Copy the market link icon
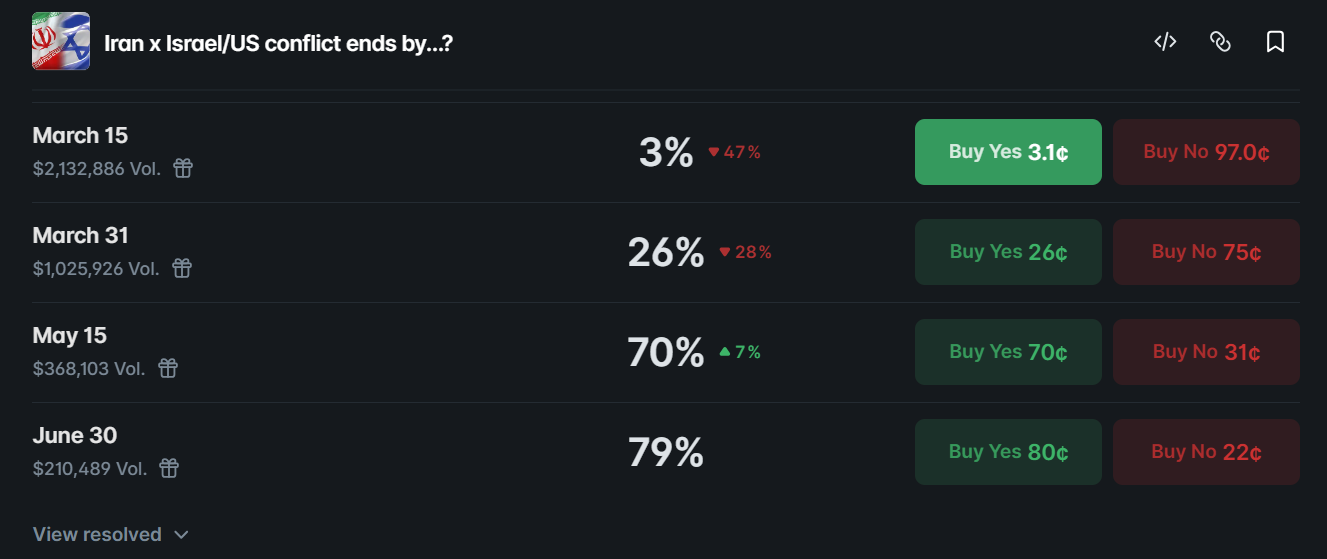Screen dimensions: 1327x559 click(1220, 42)
